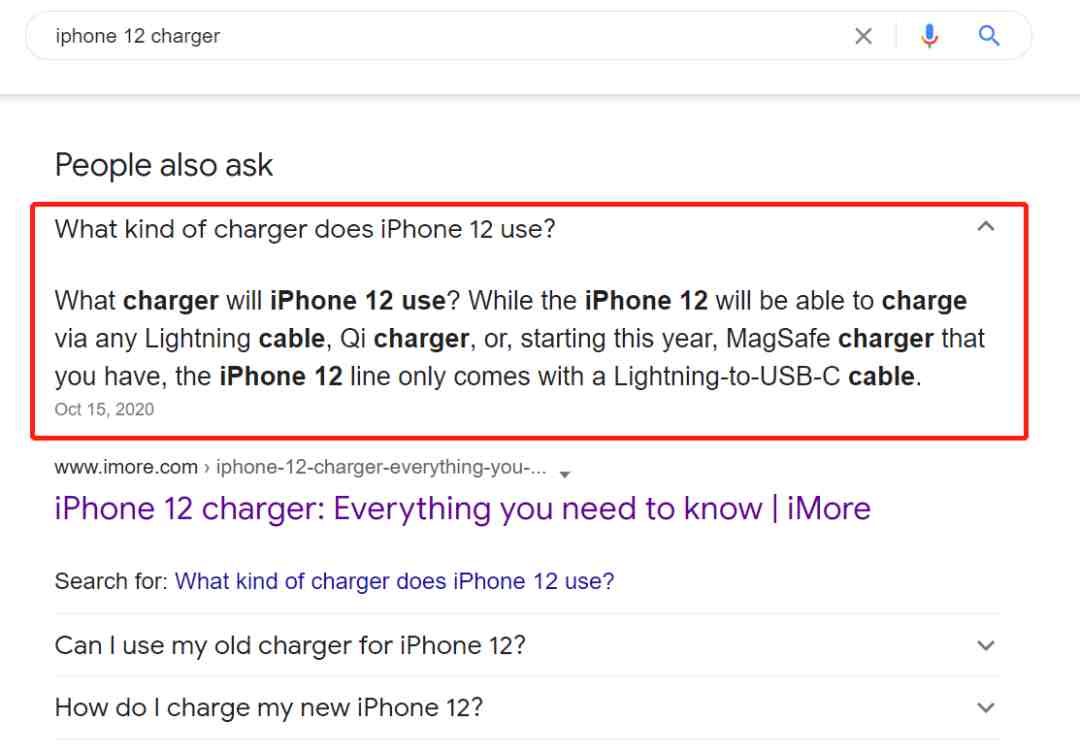Click the 'Search for:' label text
This screenshot has height=755, width=1080.
111,581
